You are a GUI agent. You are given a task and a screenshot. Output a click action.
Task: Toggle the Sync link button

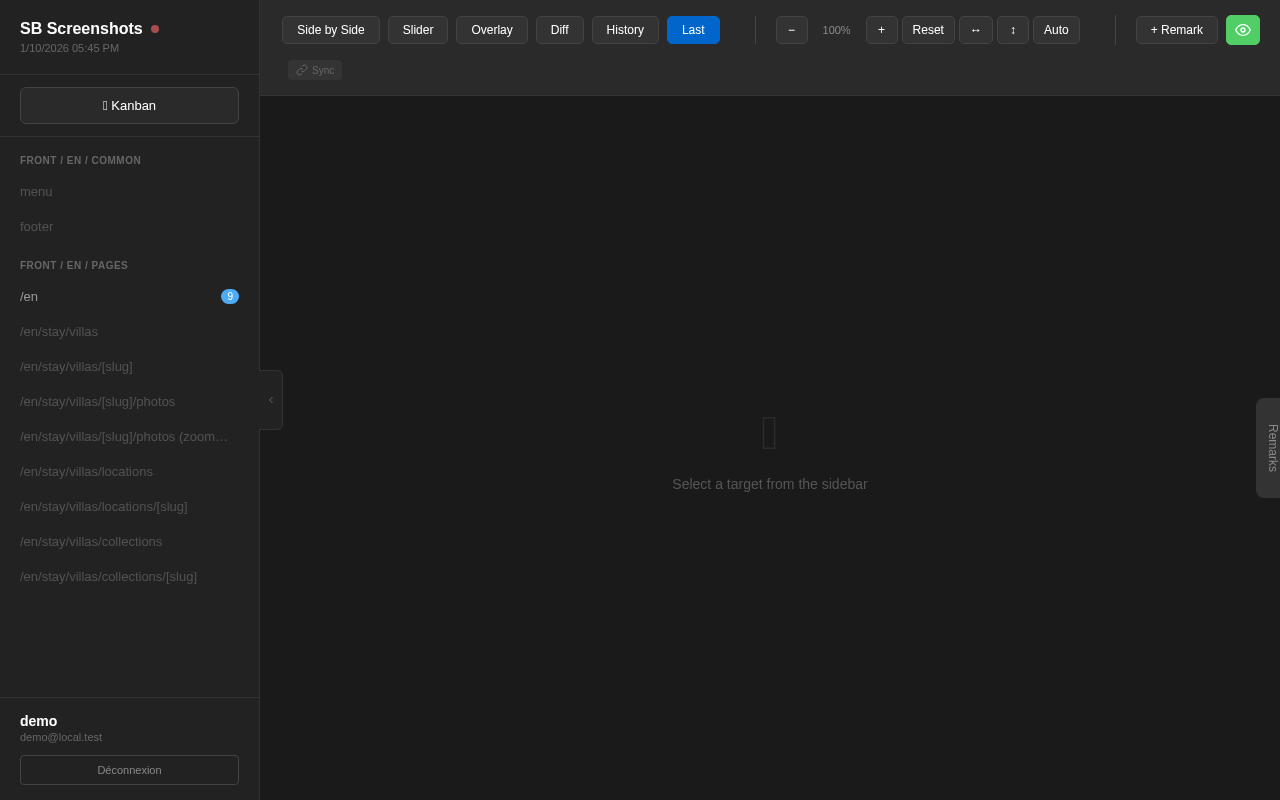pos(315,70)
